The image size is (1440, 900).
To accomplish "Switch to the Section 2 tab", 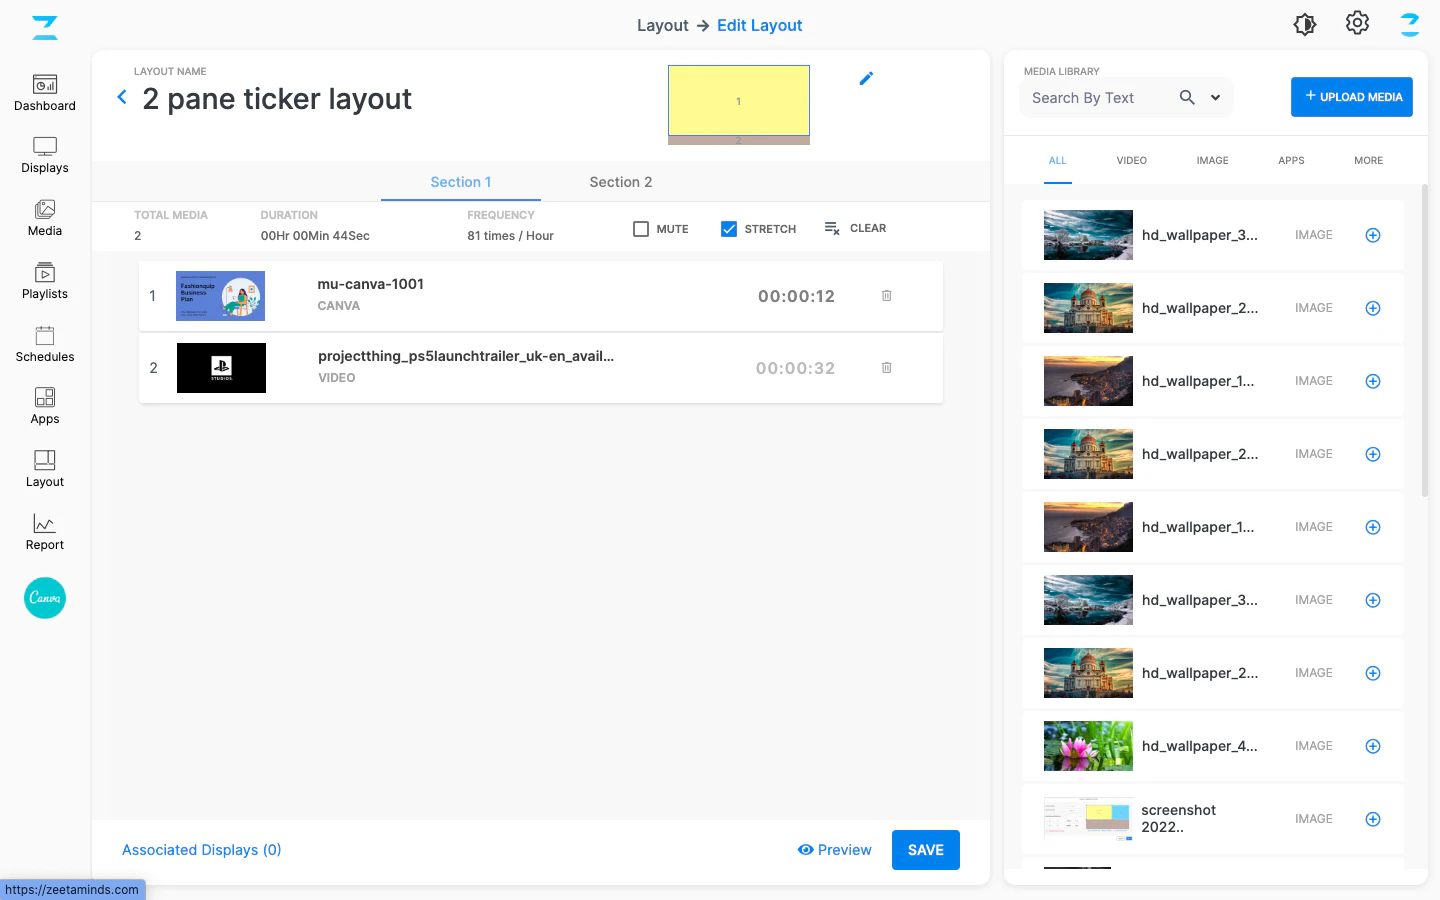I will tap(620, 182).
